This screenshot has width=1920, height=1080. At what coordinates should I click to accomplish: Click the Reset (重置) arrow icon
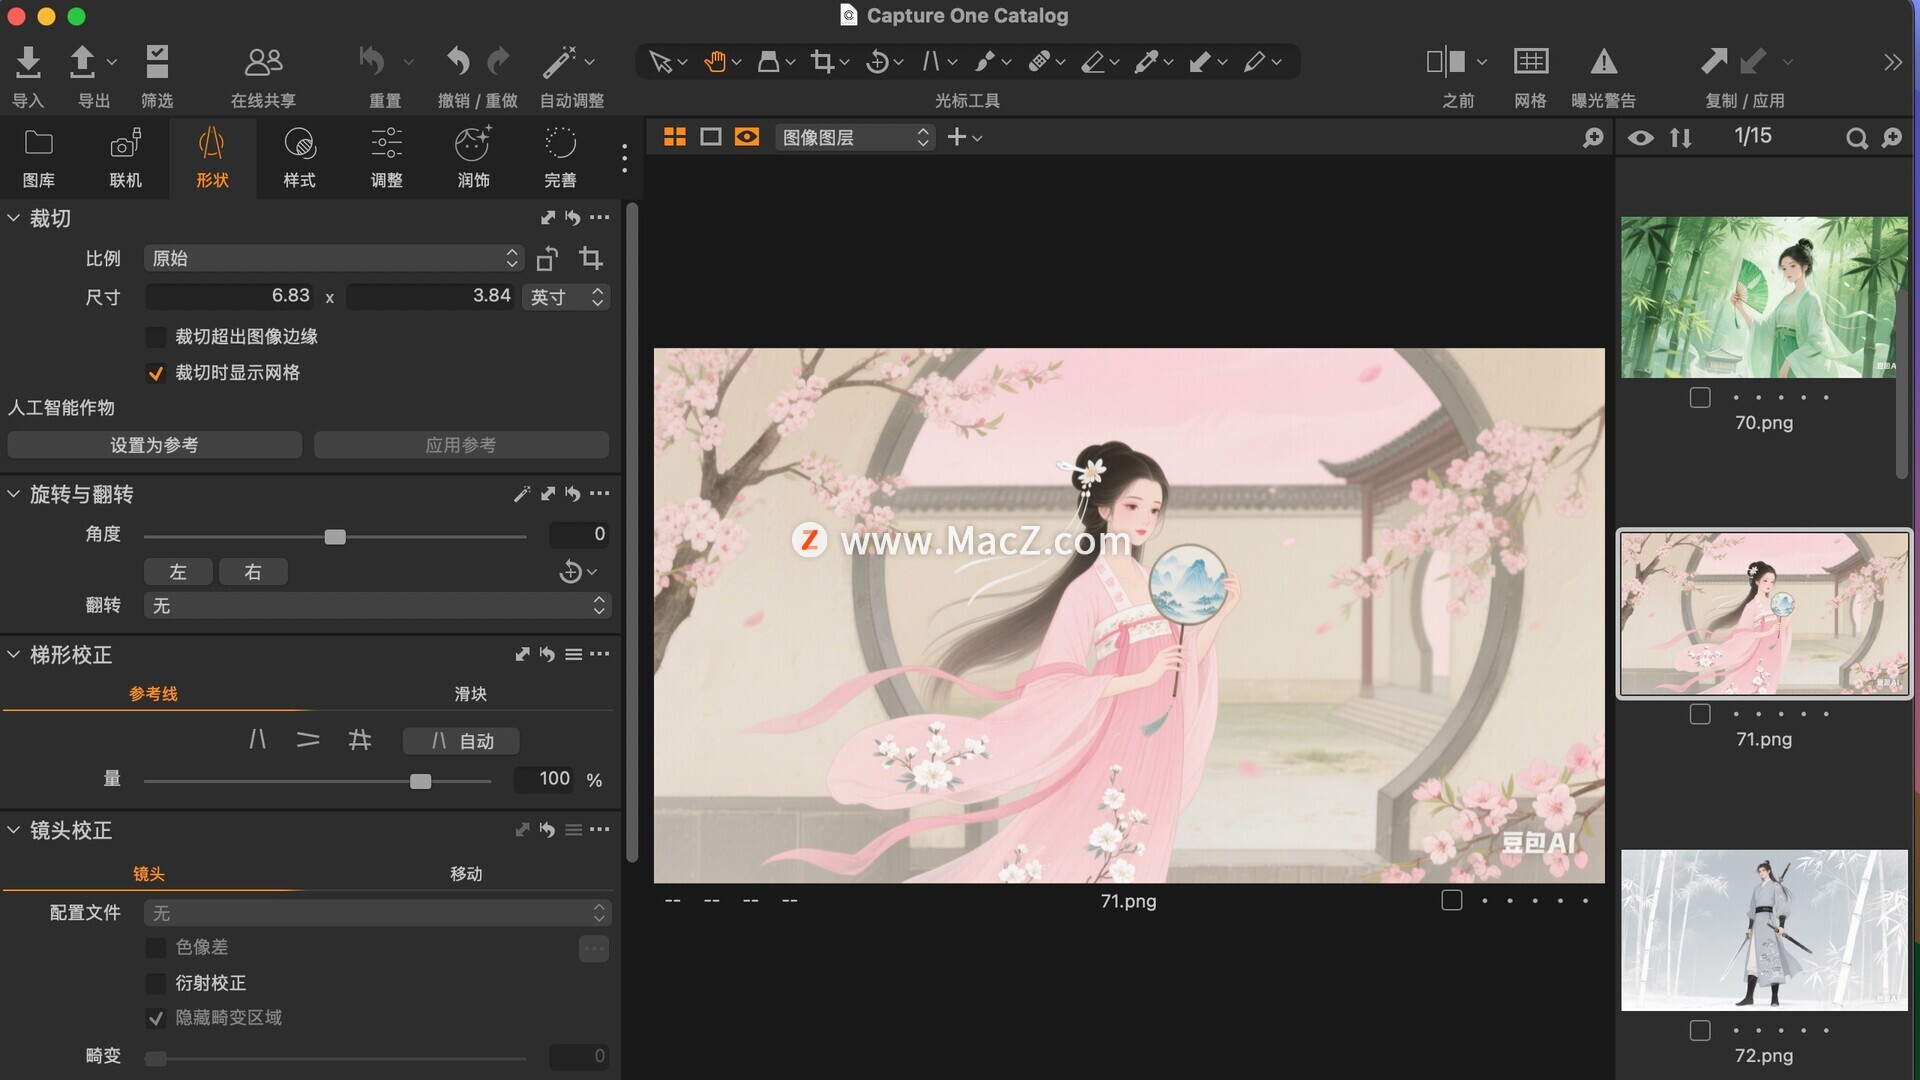point(372,62)
